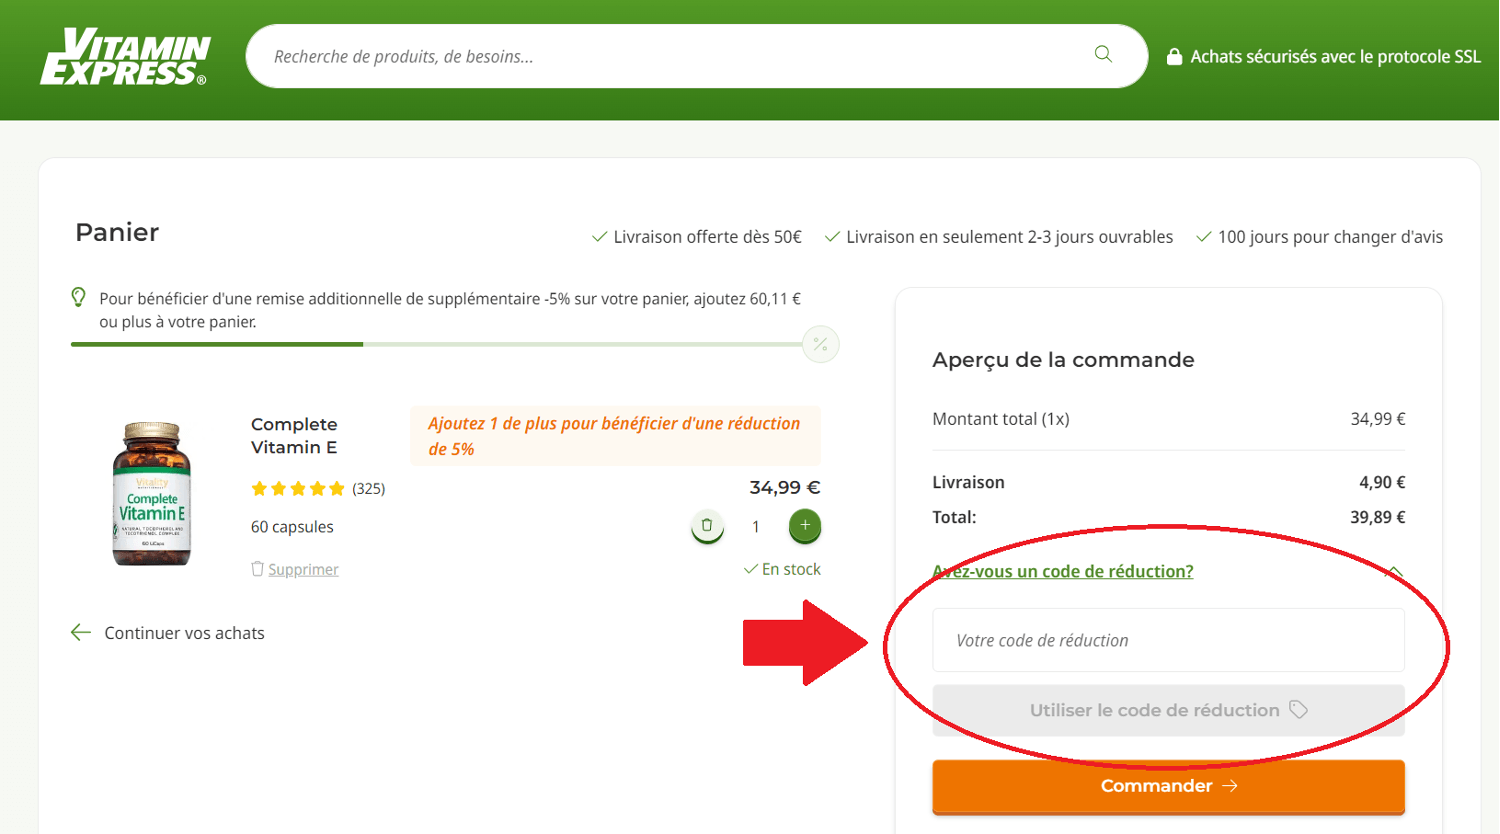Click the orange Commander button
The width and height of the screenshot is (1500, 834).
(x=1168, y=786)
